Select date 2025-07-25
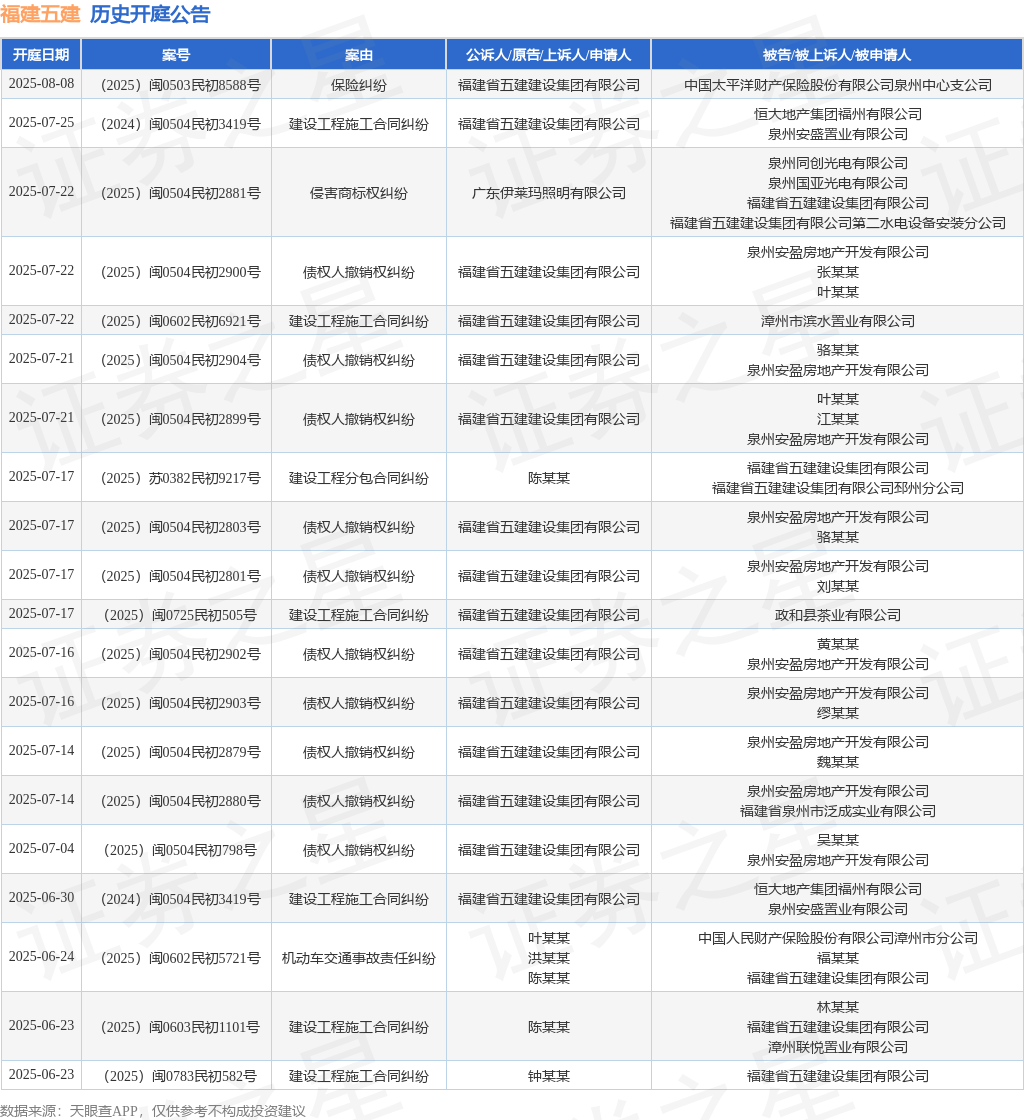Viewport: 1024px width, 1120px height. click(41, 123)
